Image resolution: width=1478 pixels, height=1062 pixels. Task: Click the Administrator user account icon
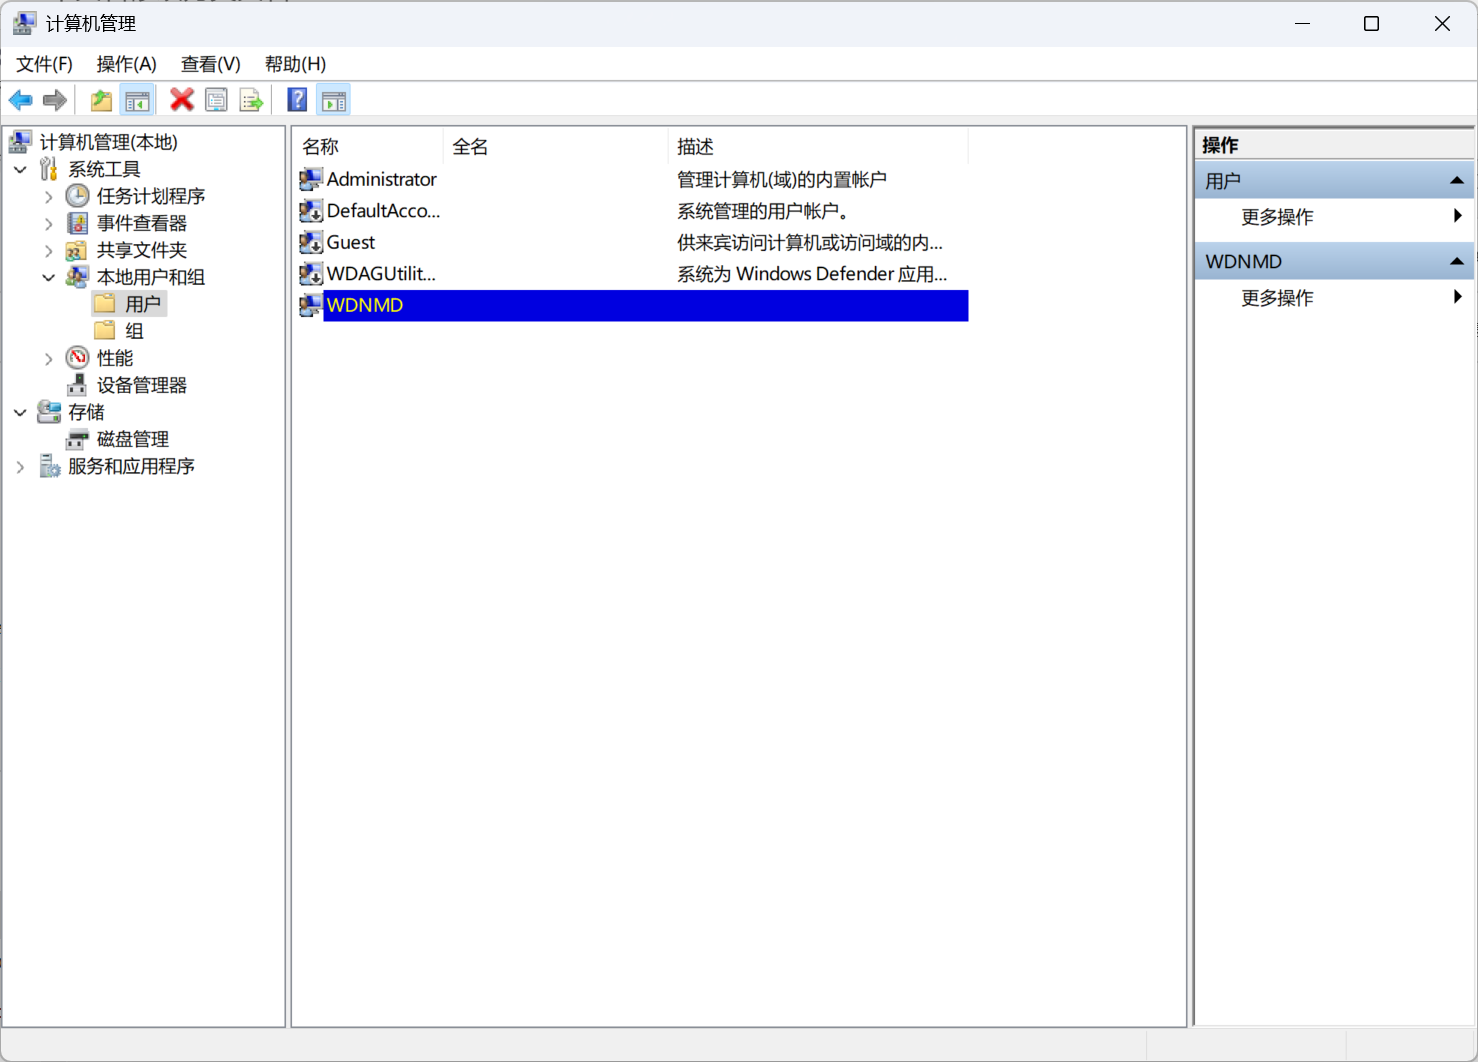[311, 179]
